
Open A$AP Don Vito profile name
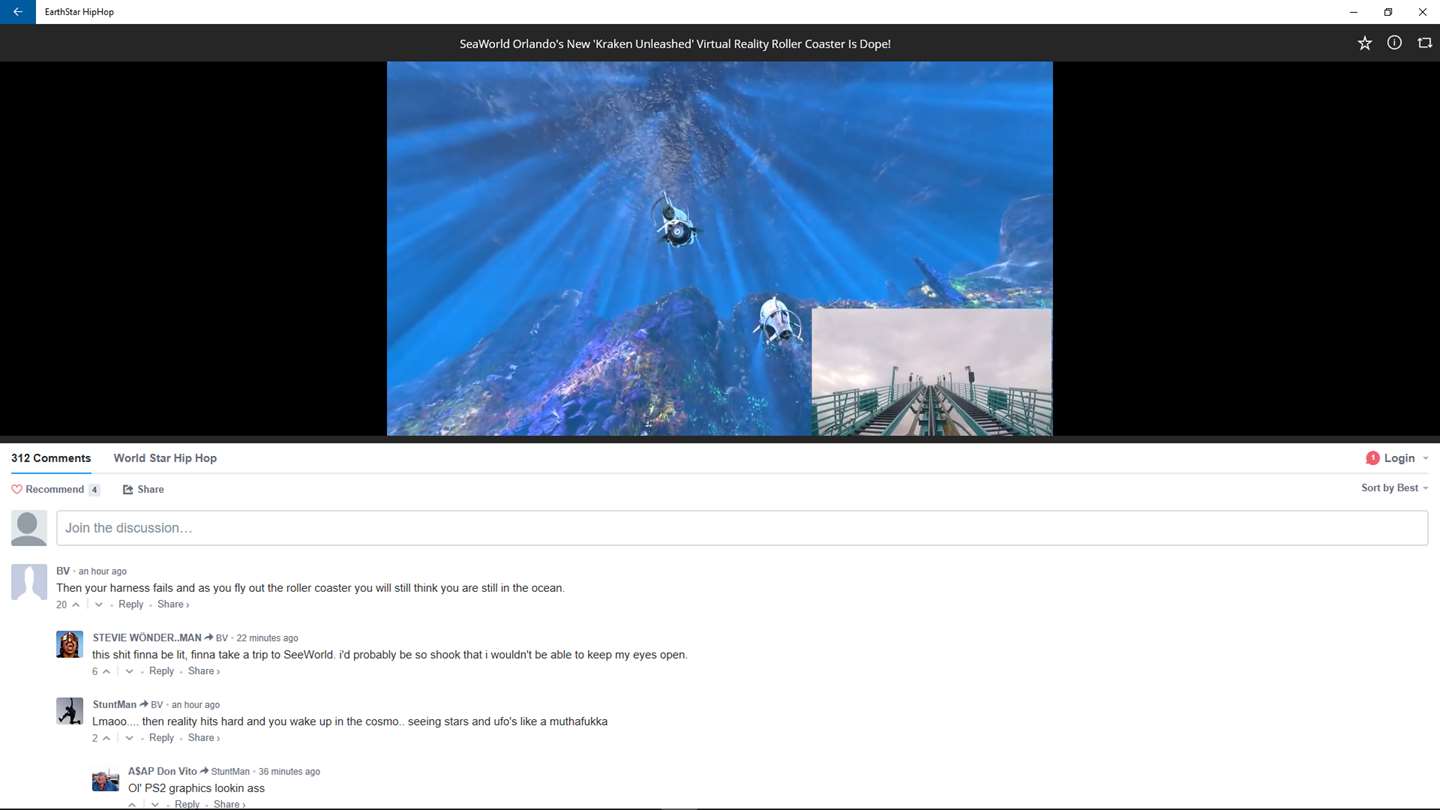162,771
